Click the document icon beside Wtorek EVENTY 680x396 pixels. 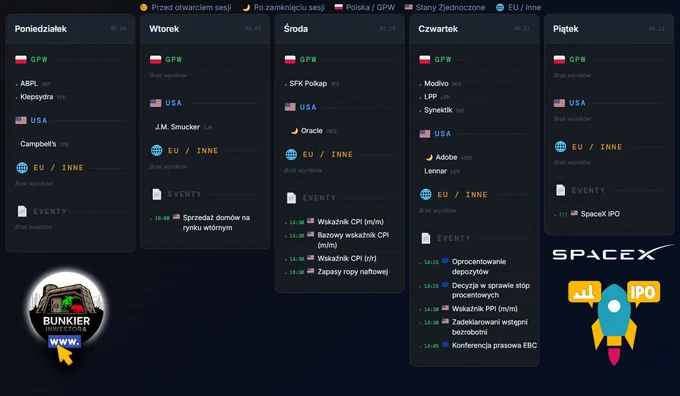click(157, 194)
